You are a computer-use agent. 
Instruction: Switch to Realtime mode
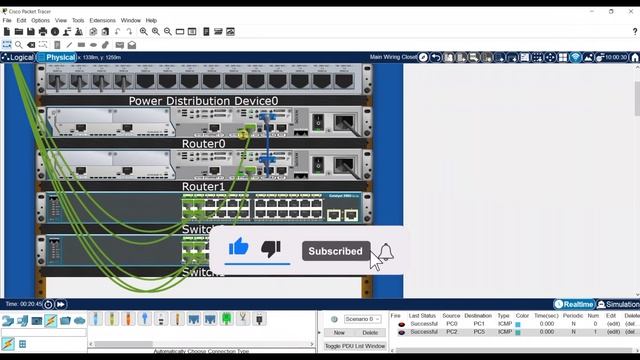(x=574, y=304)
